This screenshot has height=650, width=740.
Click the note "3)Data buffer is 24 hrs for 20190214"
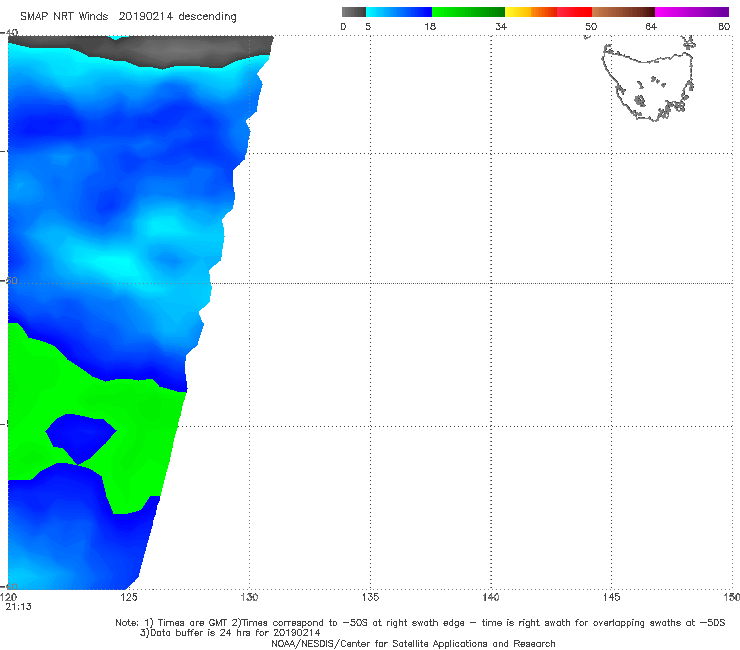(230, 633)
